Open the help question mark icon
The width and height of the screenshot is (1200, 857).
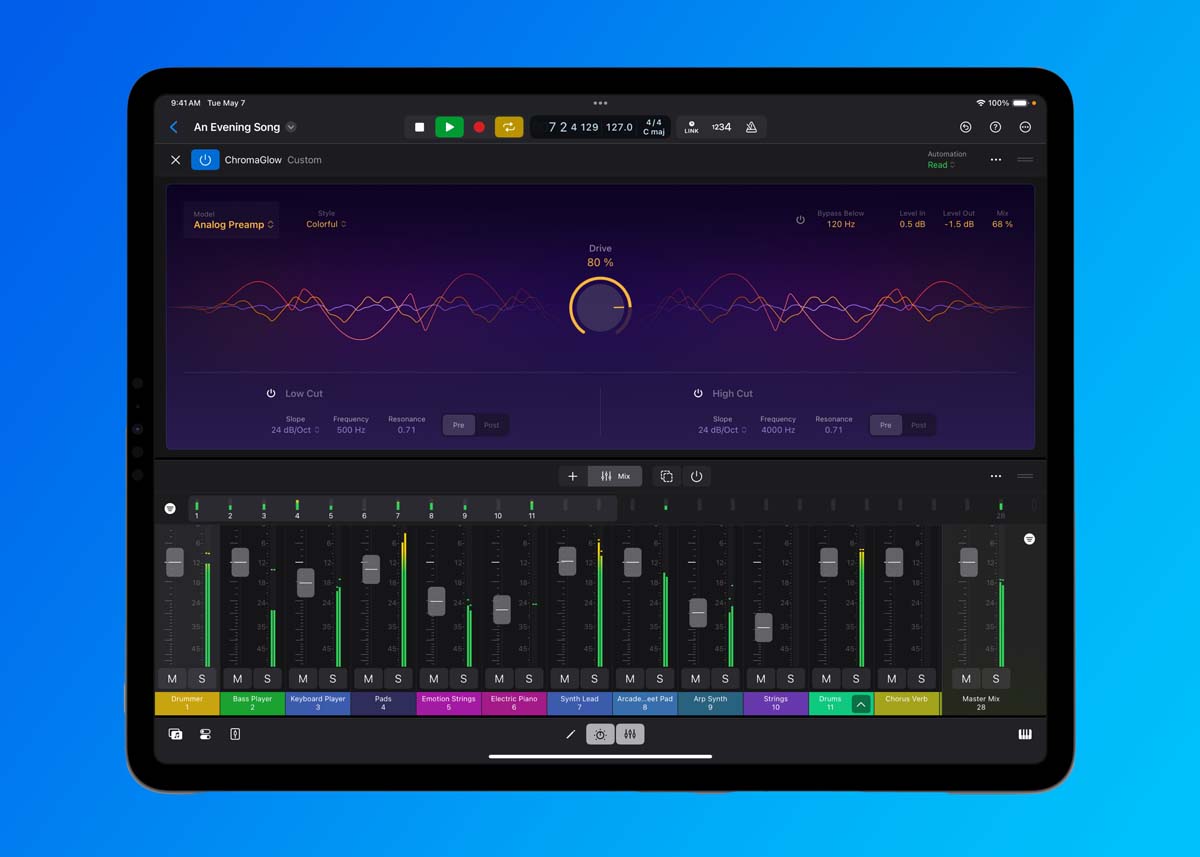[995, 127]
